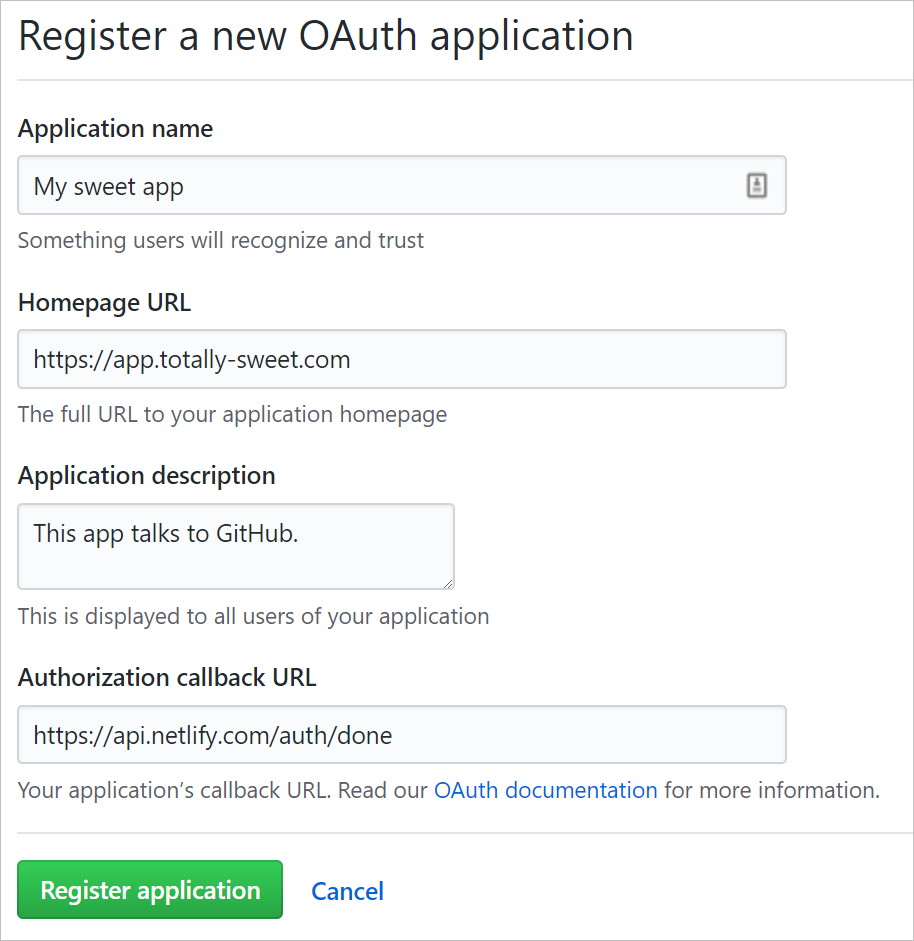Click the hint "Something users will recognize and trust"
Image resolution: width=914 pixels, height=941 pixels.
point(221,240)
